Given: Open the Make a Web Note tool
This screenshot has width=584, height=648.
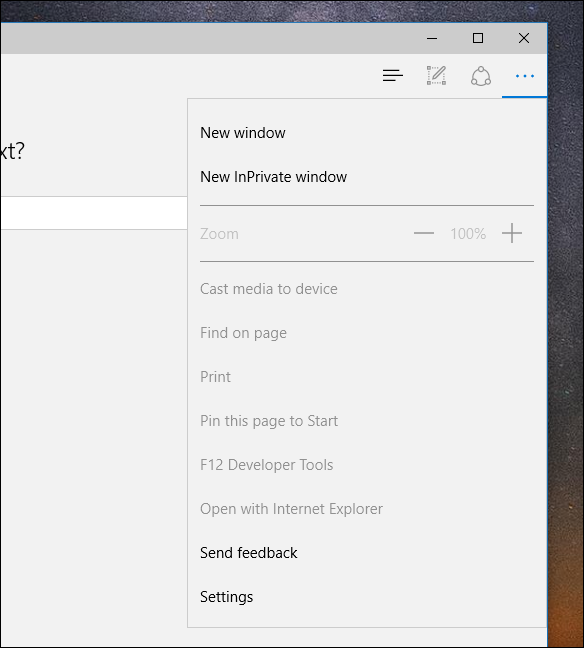Looking at the screenshot, I should pos(436,75).
